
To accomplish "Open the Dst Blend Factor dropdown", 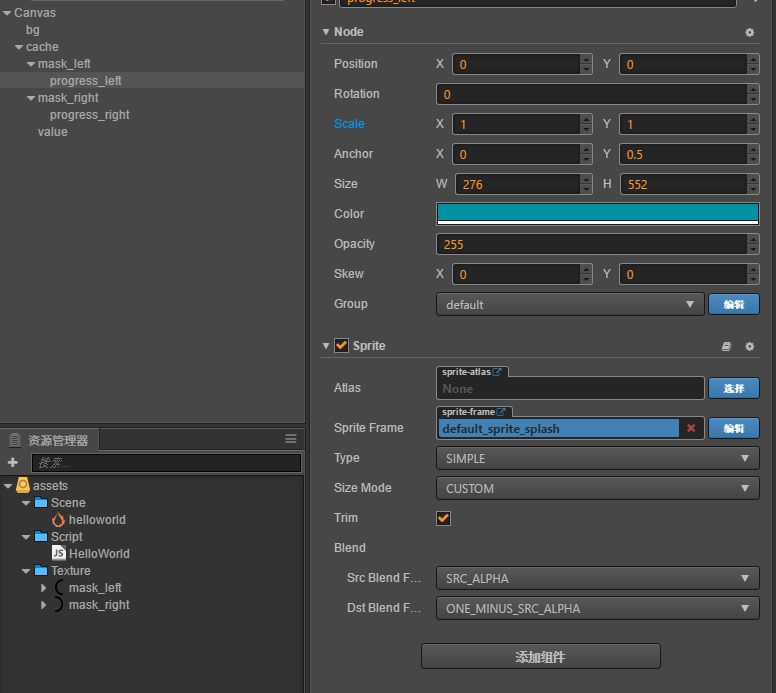I will 597,608.
